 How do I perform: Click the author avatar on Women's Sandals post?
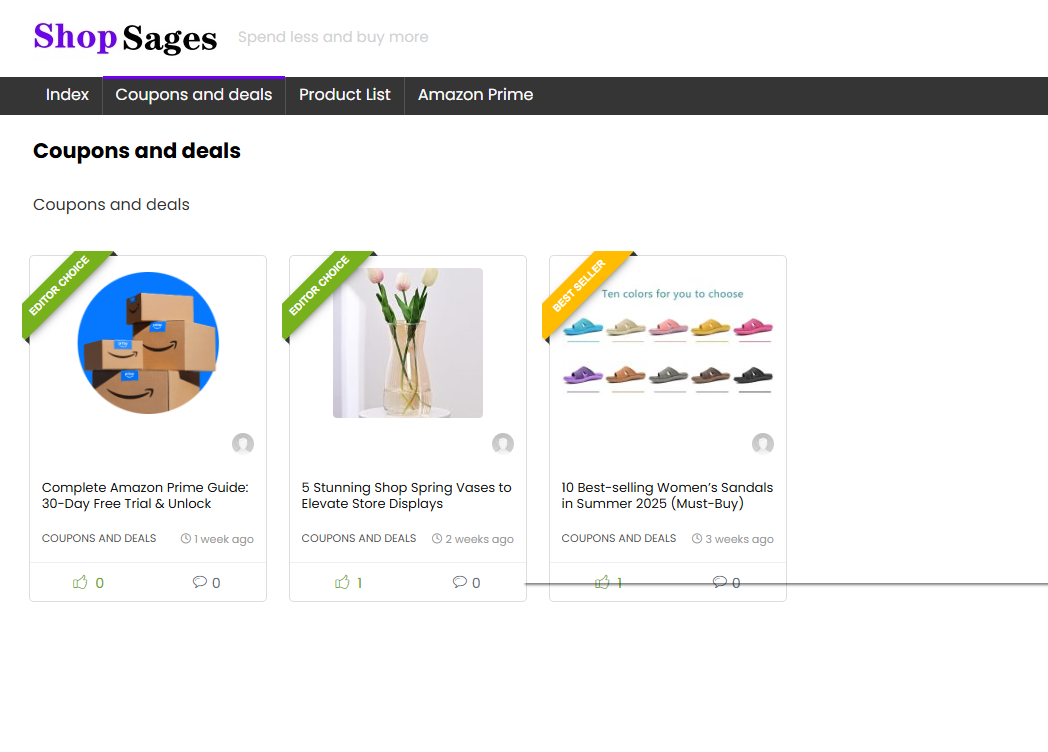pos(763,444)
